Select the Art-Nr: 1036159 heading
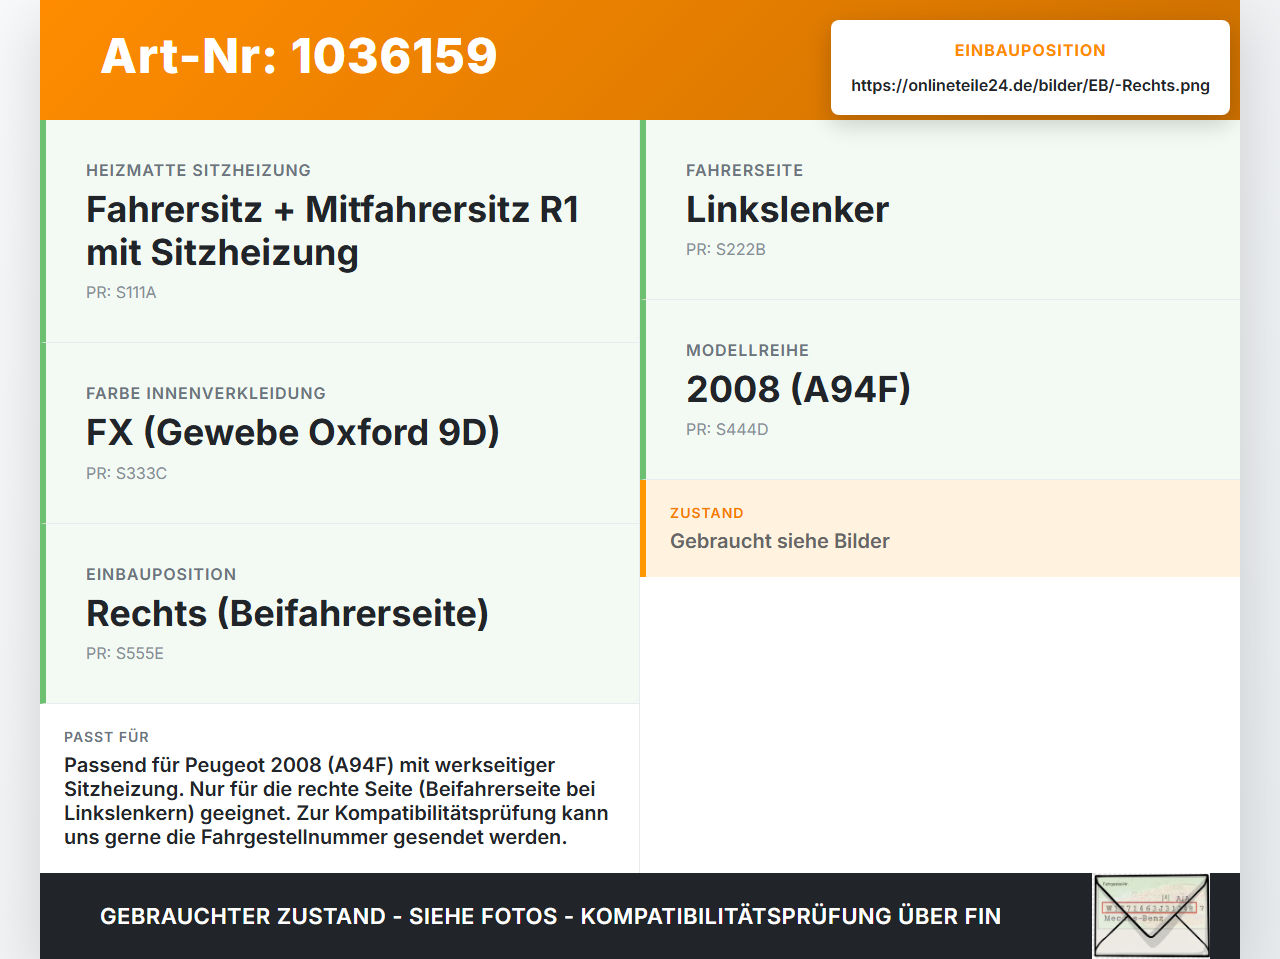The width and height of the screenshot is (1280, 959). 299,56
